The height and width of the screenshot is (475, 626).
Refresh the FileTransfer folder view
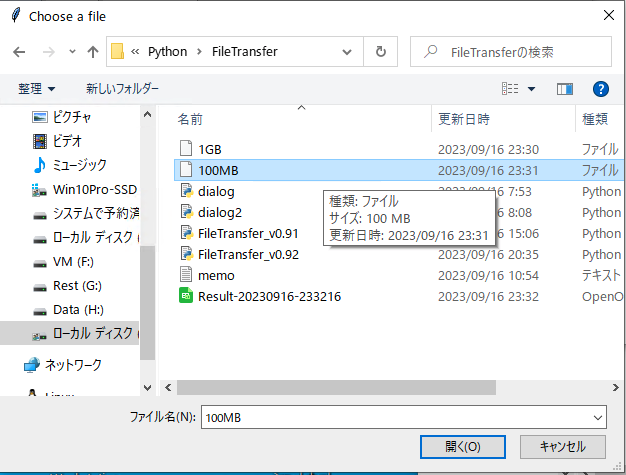(x=380, y=51)
